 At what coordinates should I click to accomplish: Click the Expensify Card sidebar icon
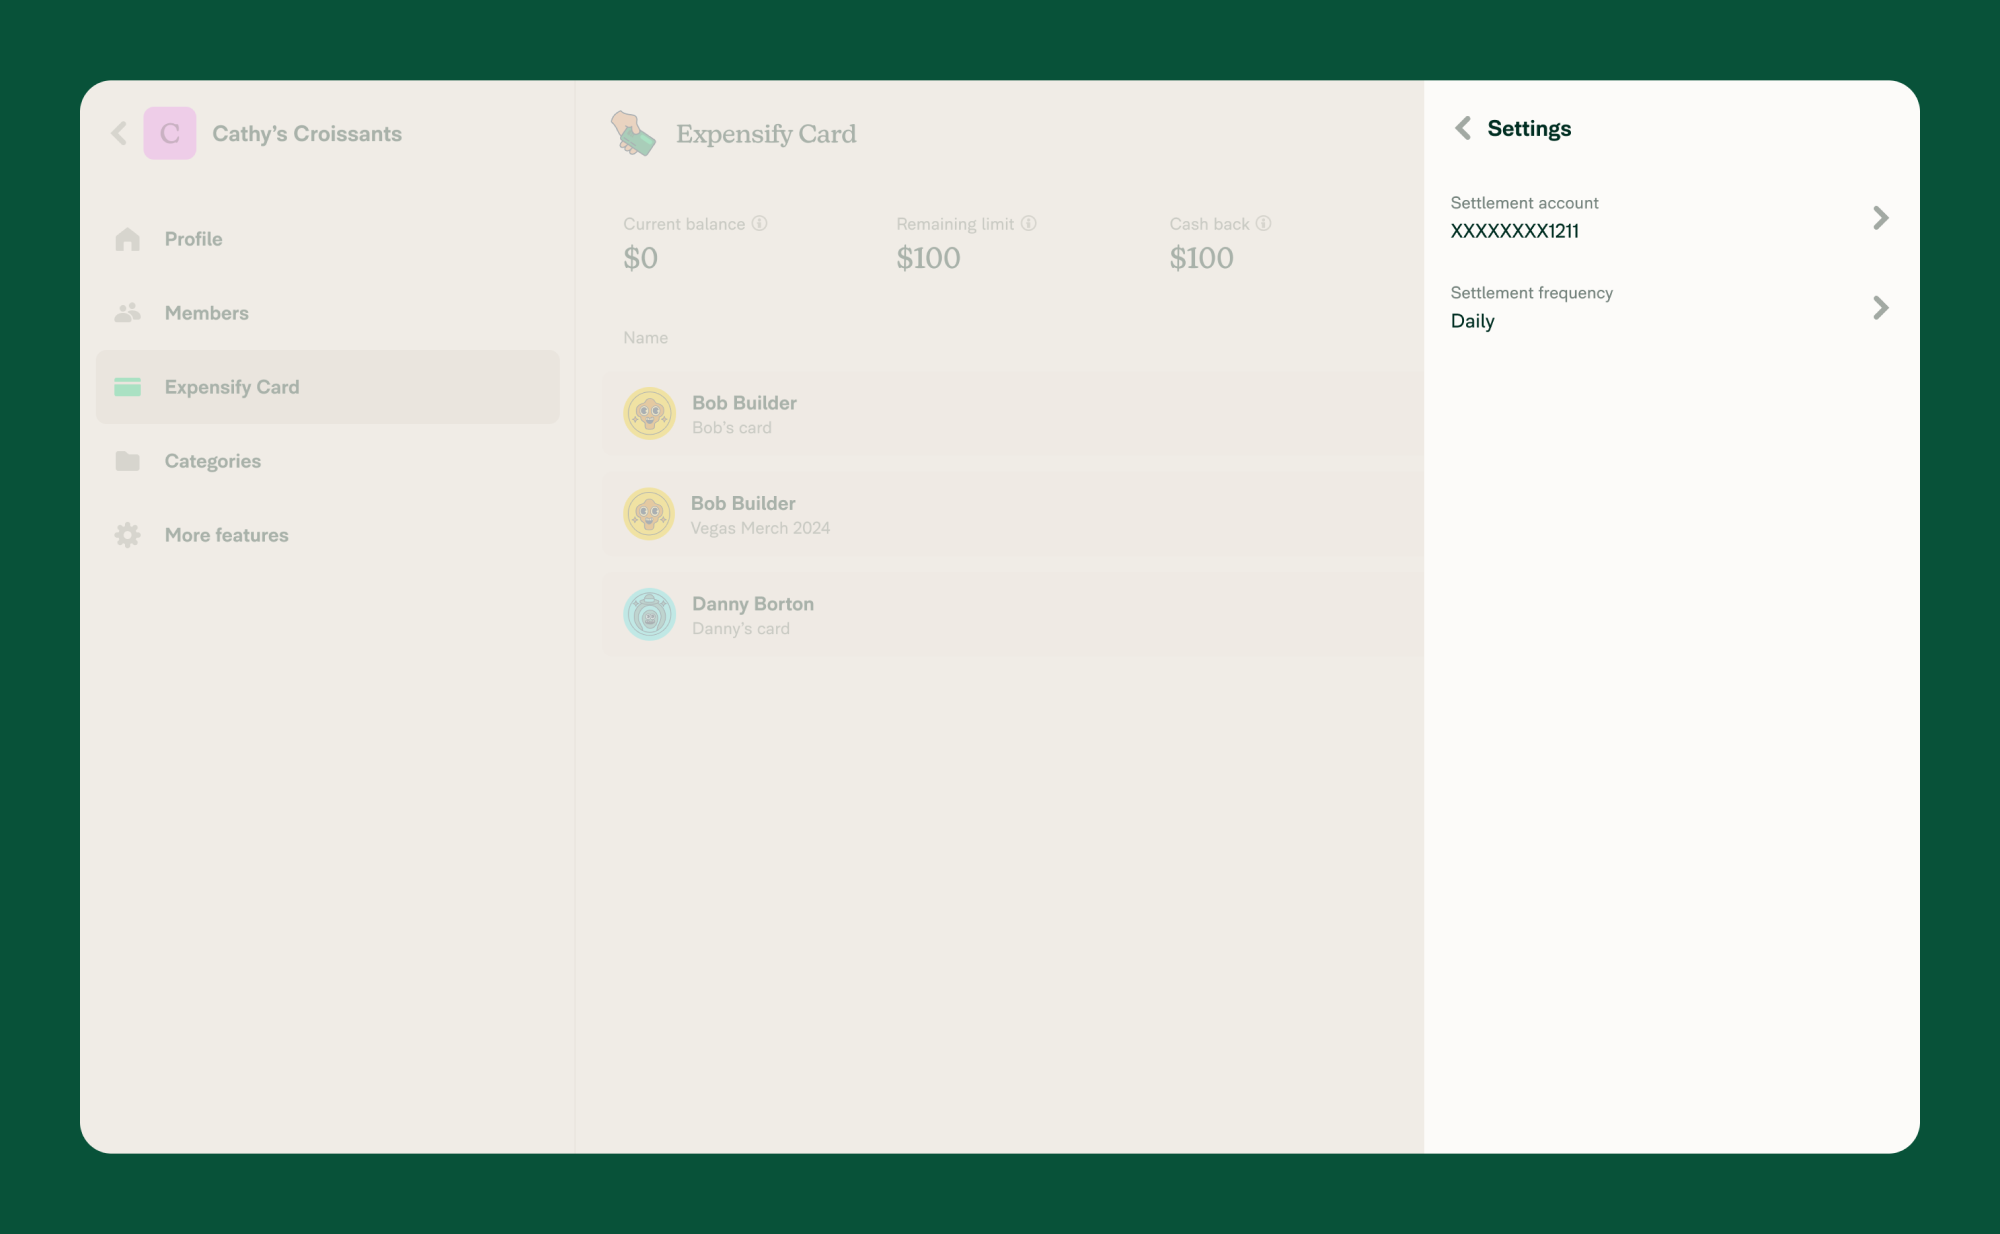[x=127, y=387]
